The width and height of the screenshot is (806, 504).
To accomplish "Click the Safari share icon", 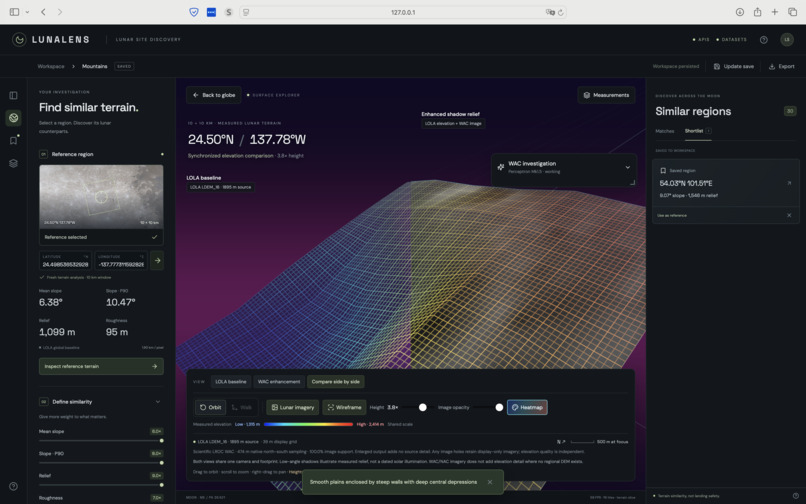I will [757, 12].
